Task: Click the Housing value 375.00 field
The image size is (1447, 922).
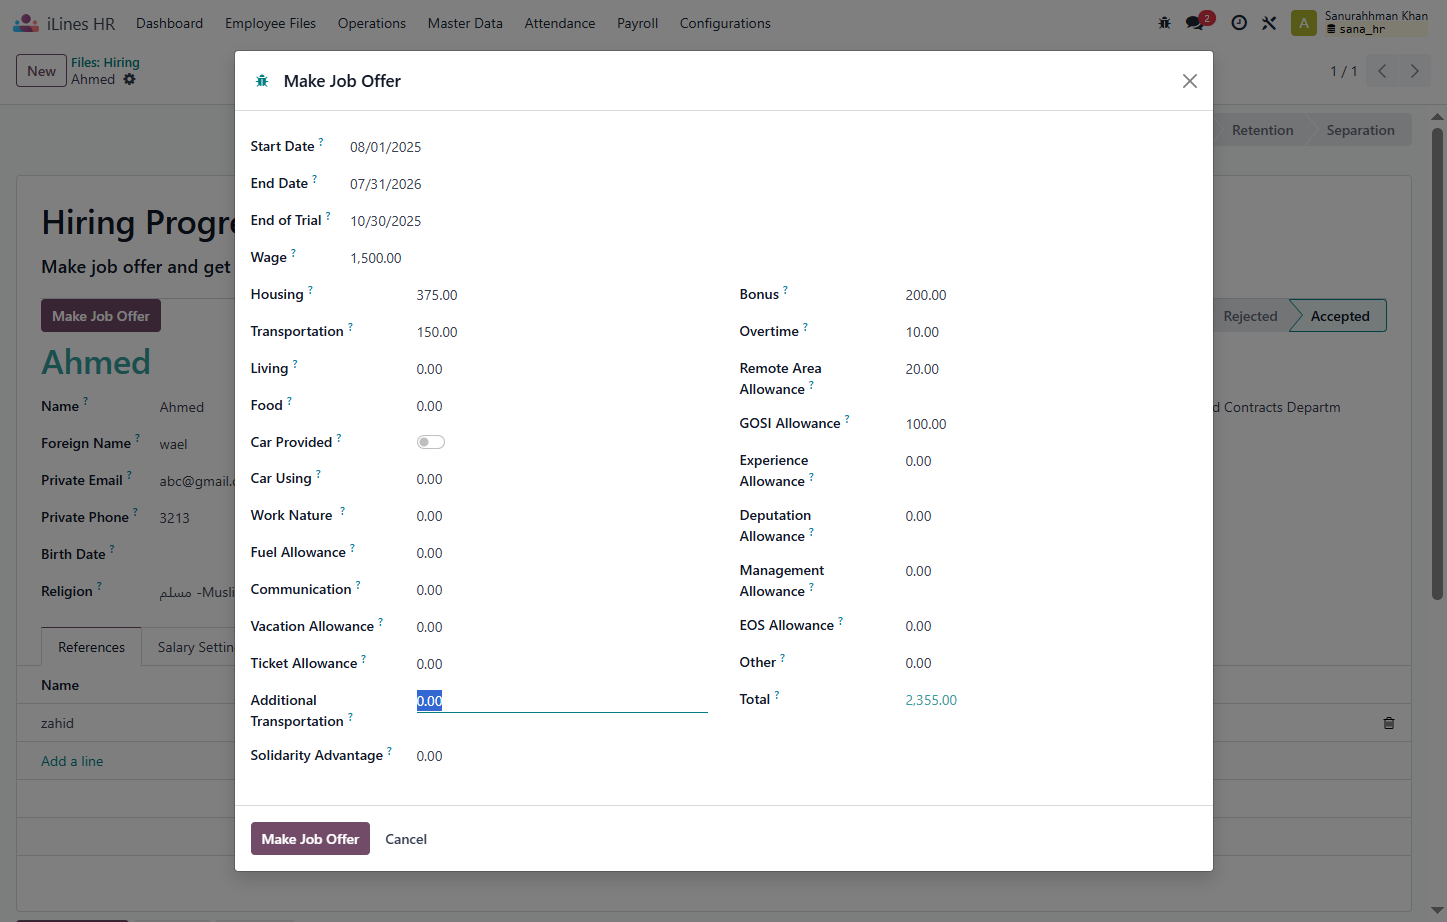Action: 562,295
